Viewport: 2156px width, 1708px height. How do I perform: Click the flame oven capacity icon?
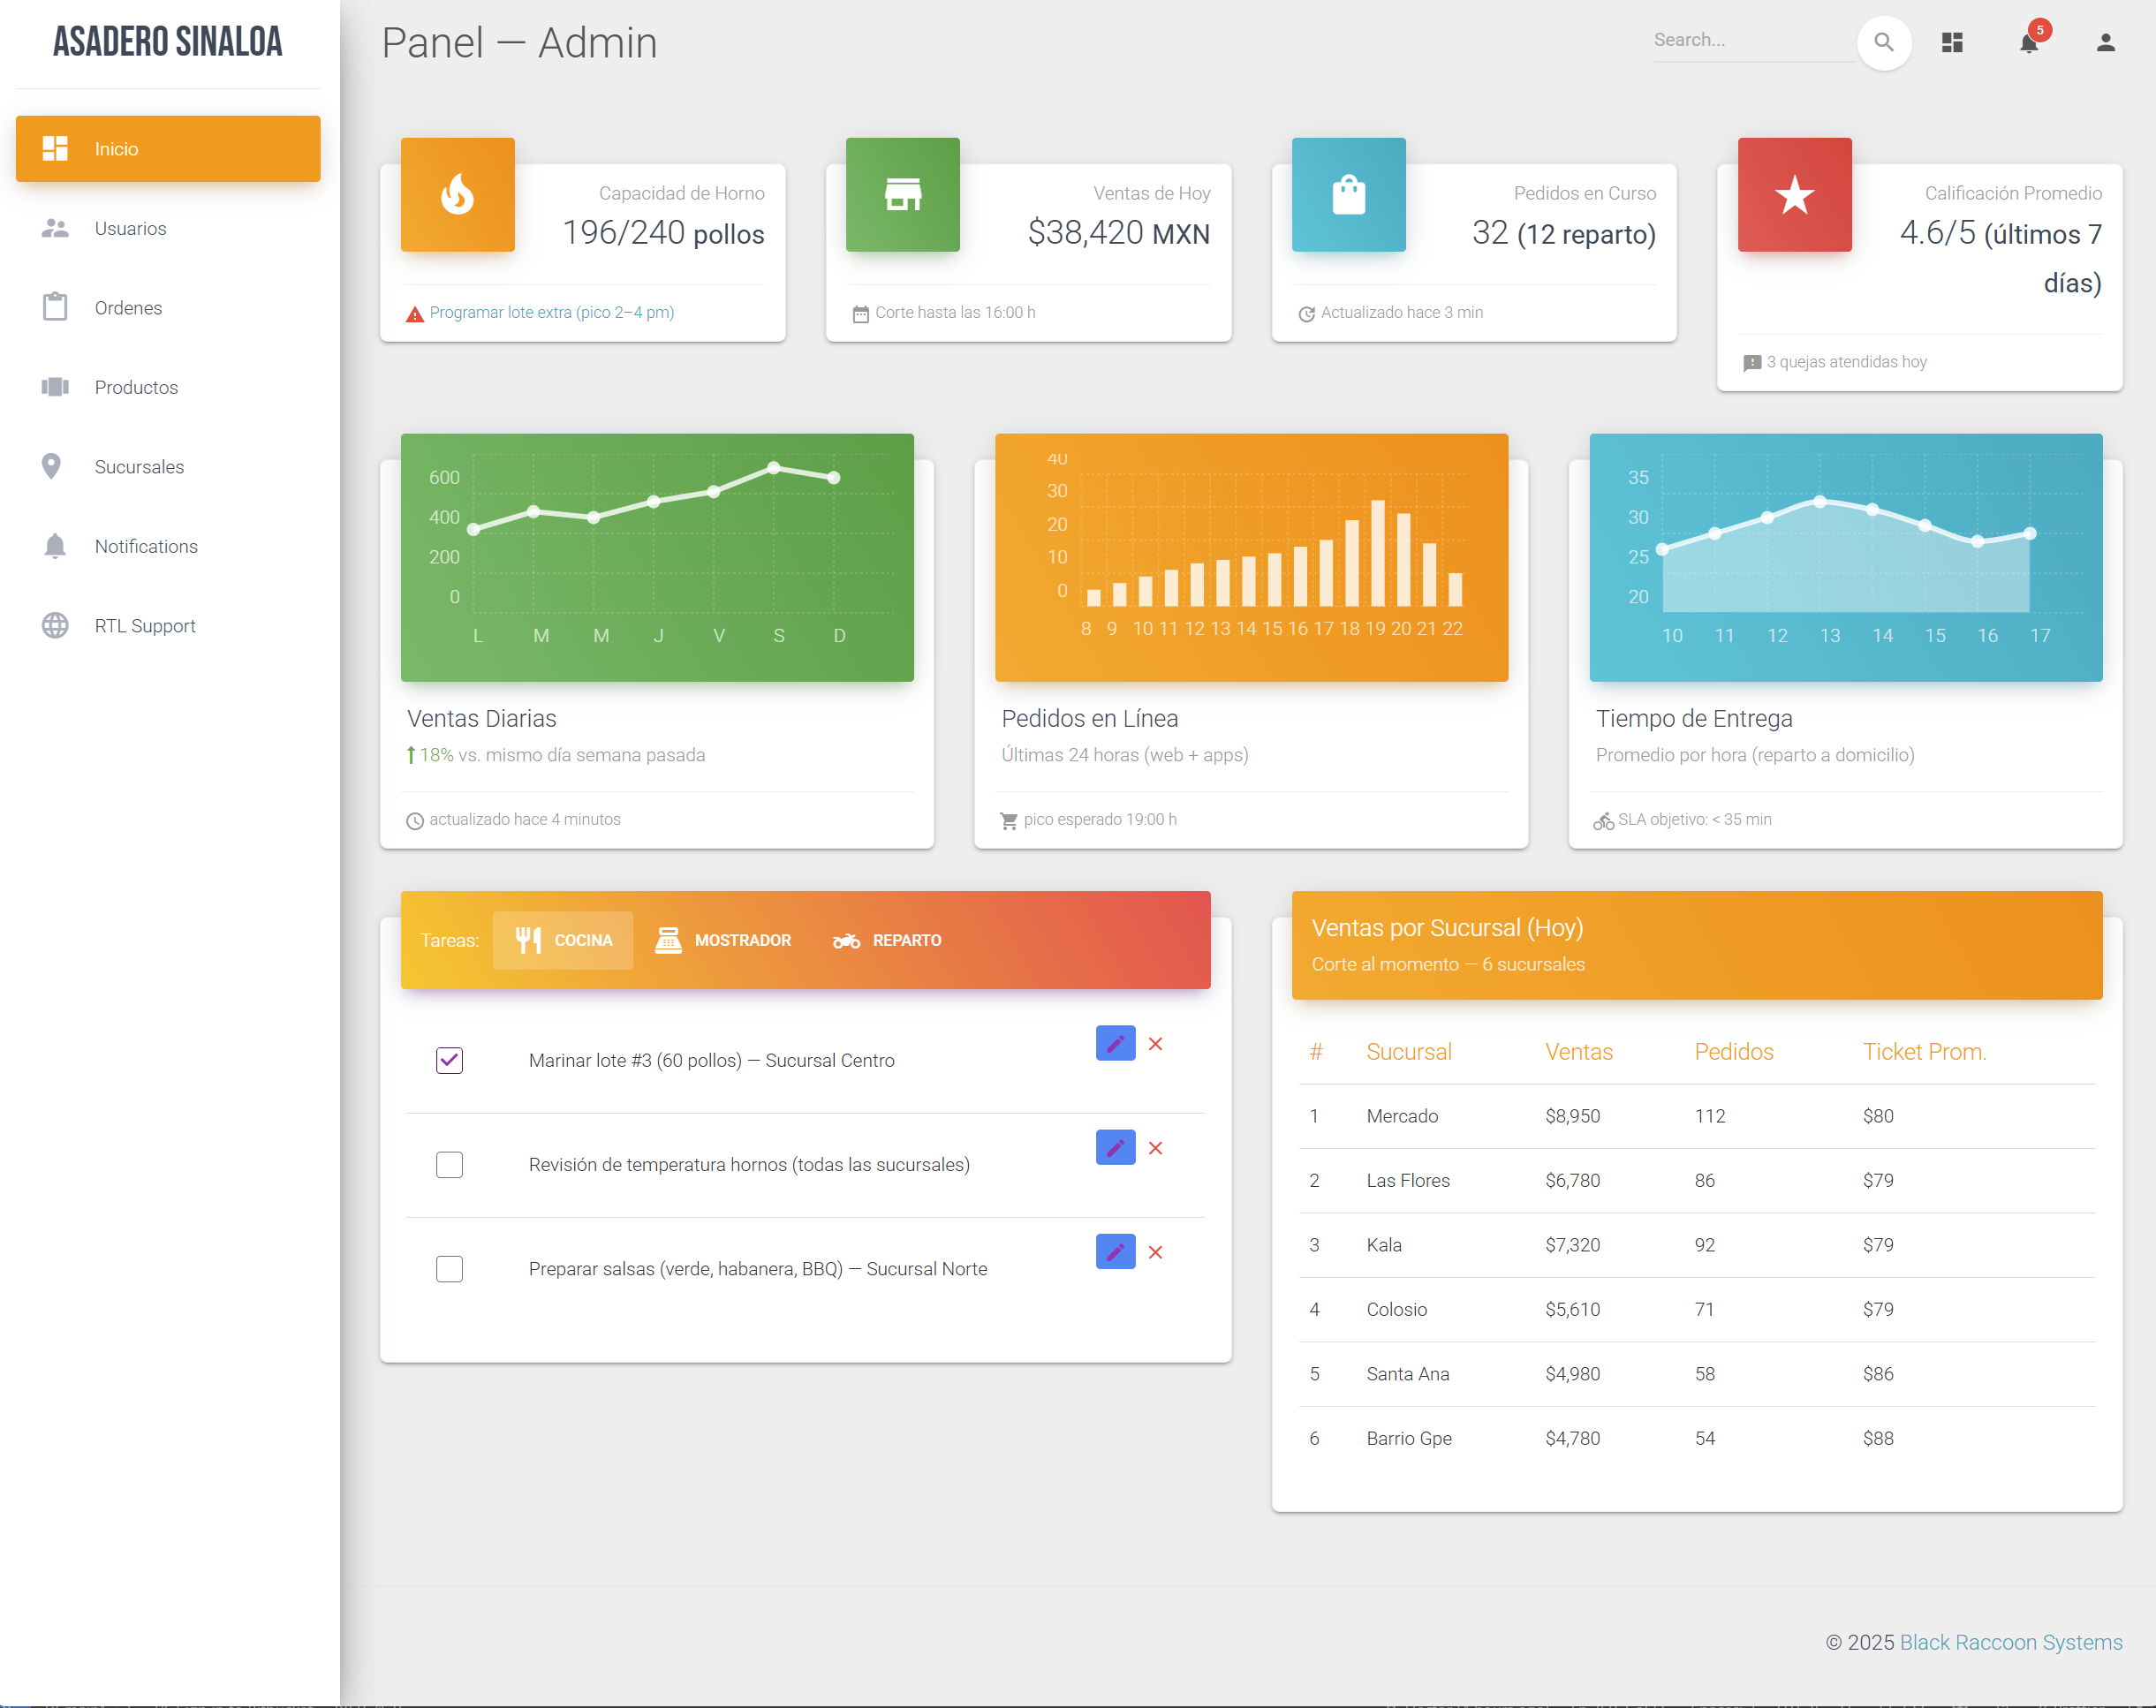tap(457, 194)
